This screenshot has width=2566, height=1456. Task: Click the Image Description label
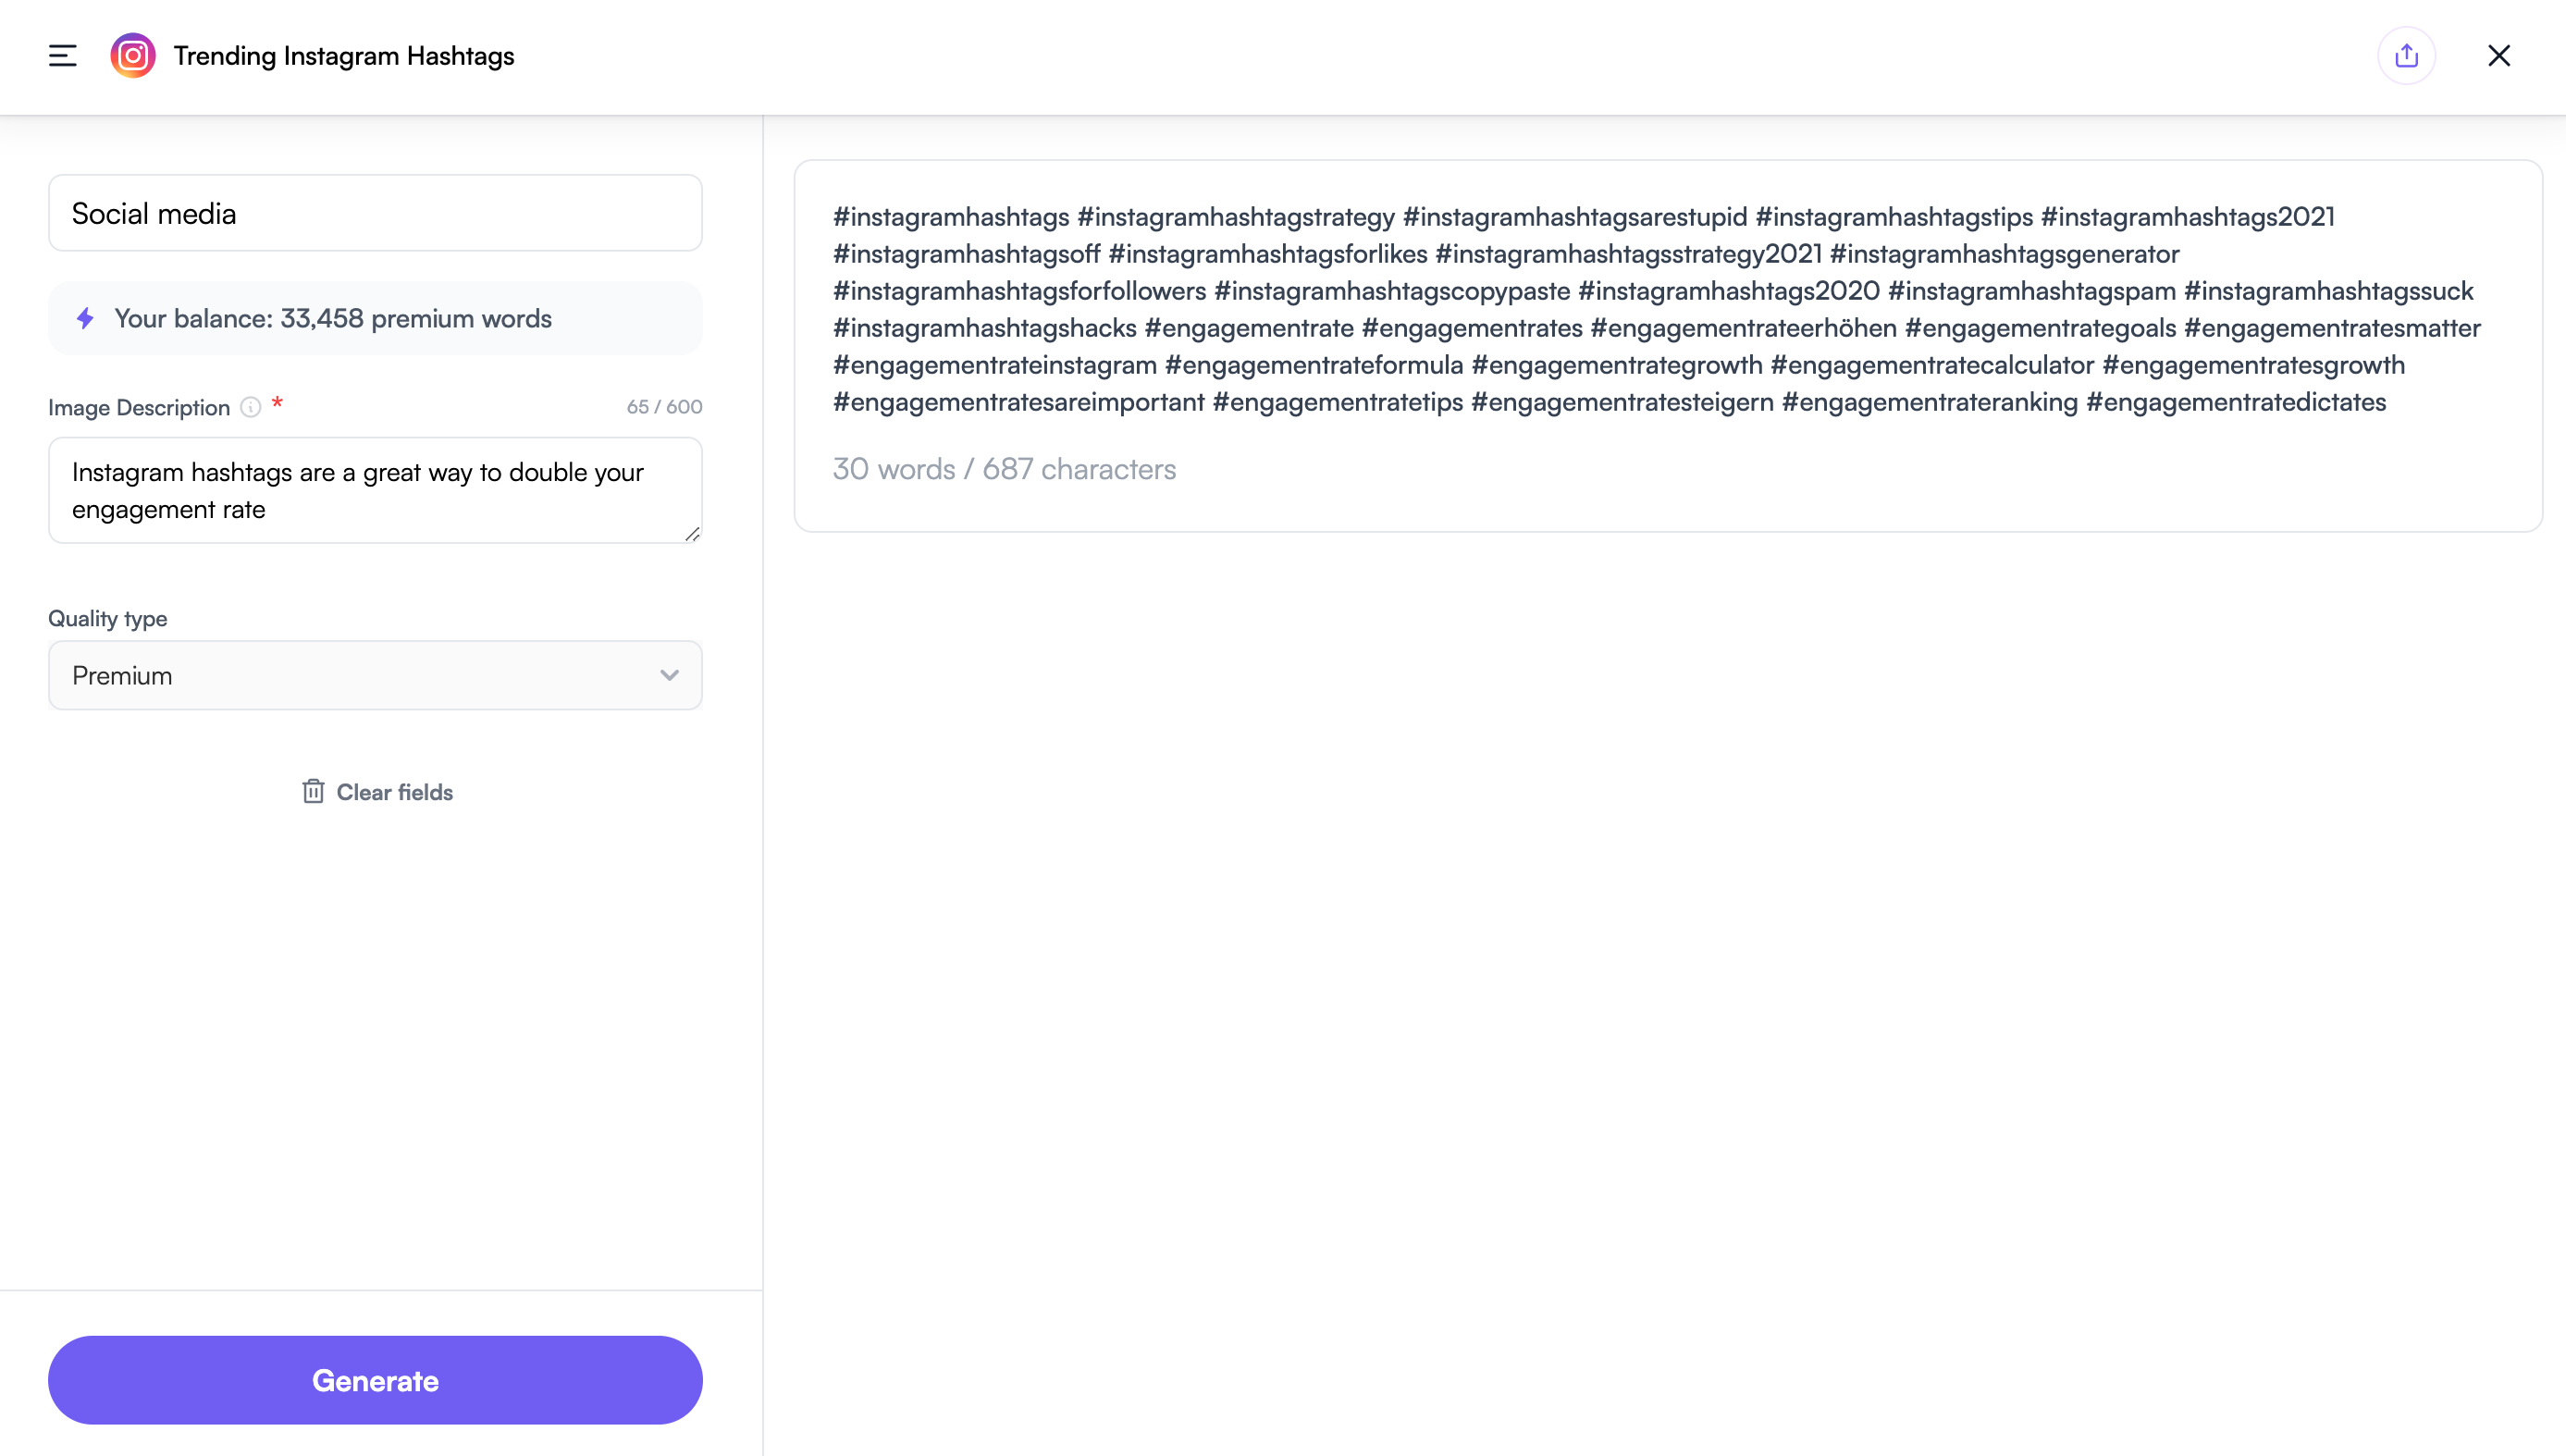point(139,408)
